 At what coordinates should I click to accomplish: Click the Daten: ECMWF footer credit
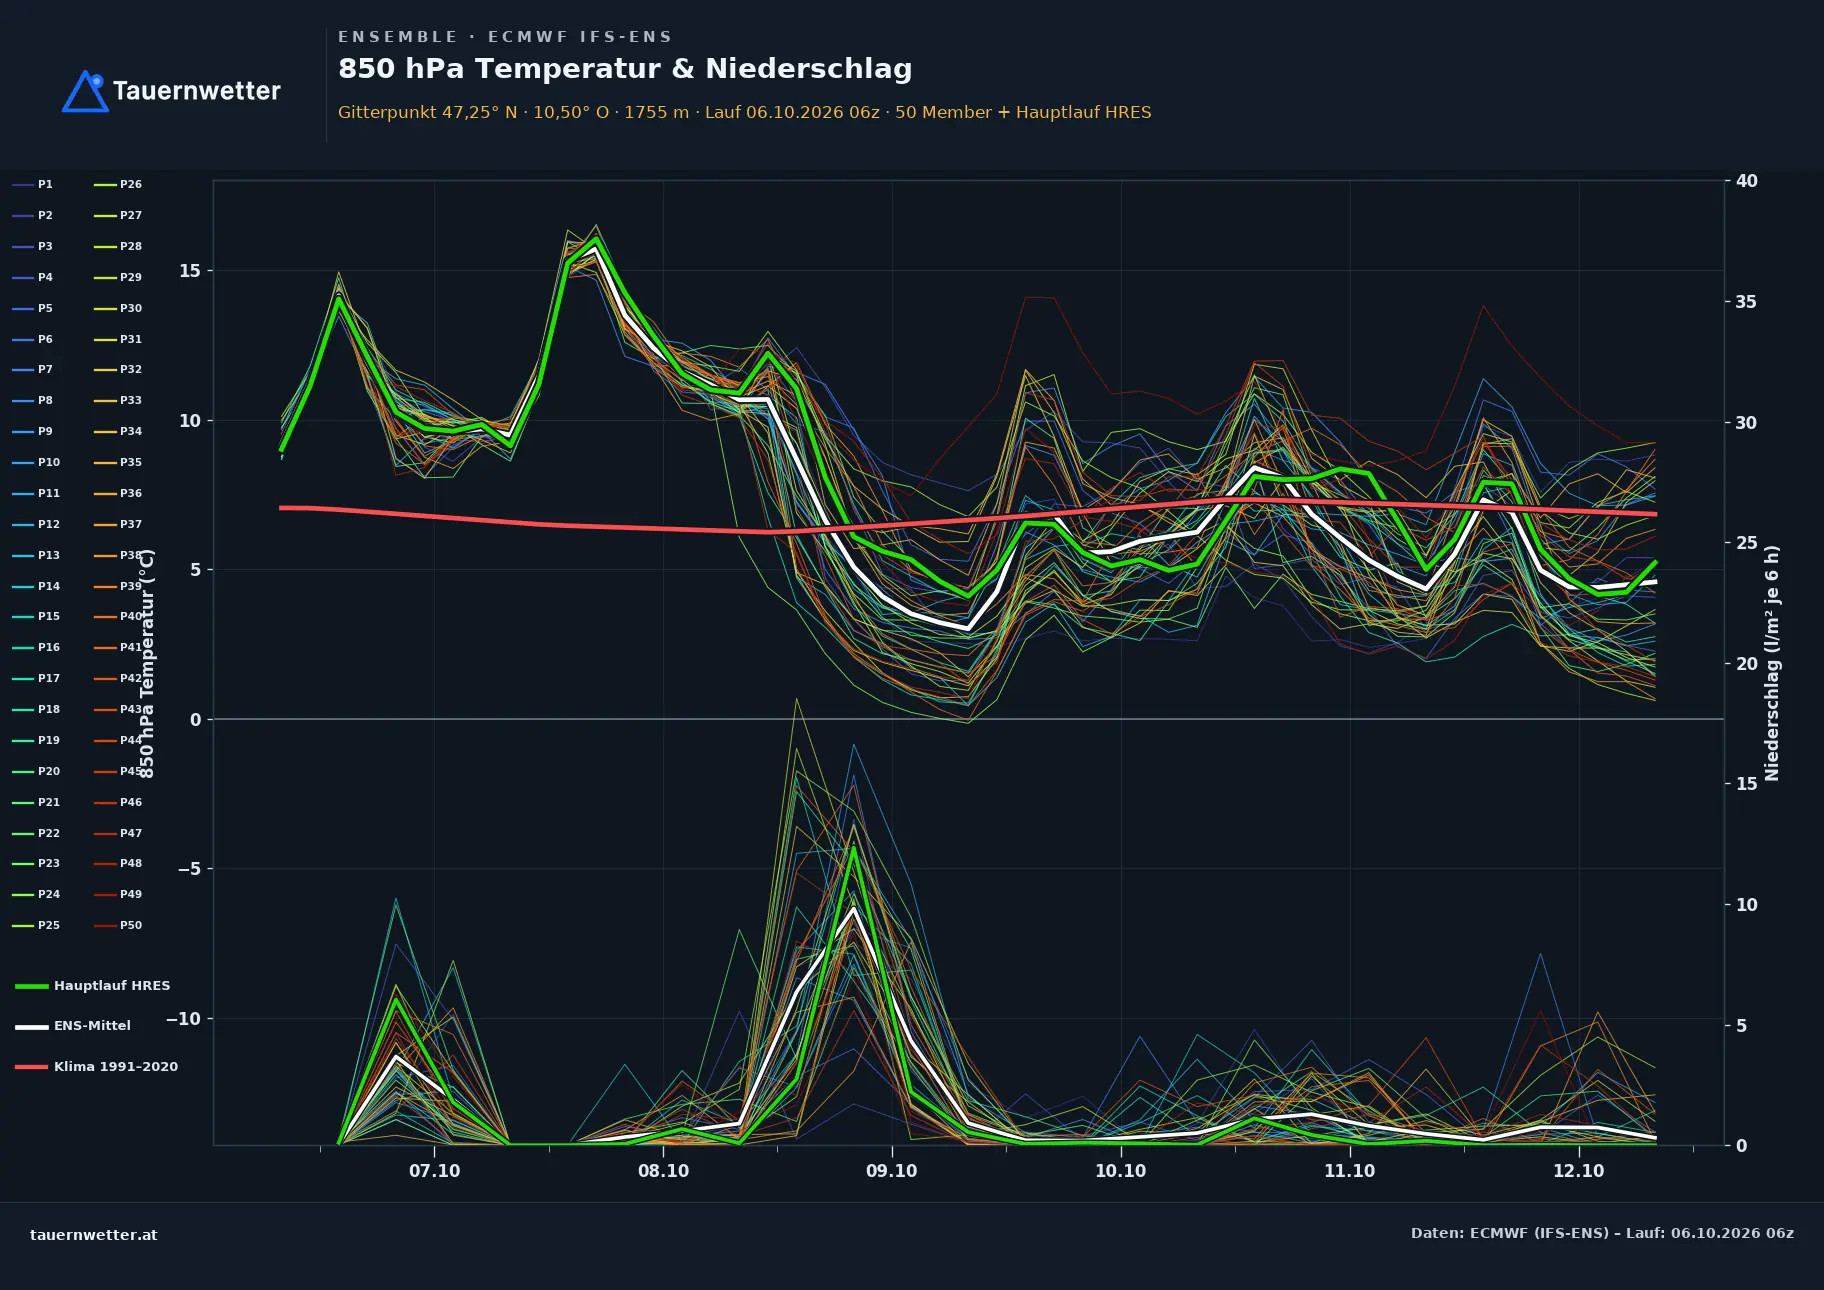pos(1602,1234)
